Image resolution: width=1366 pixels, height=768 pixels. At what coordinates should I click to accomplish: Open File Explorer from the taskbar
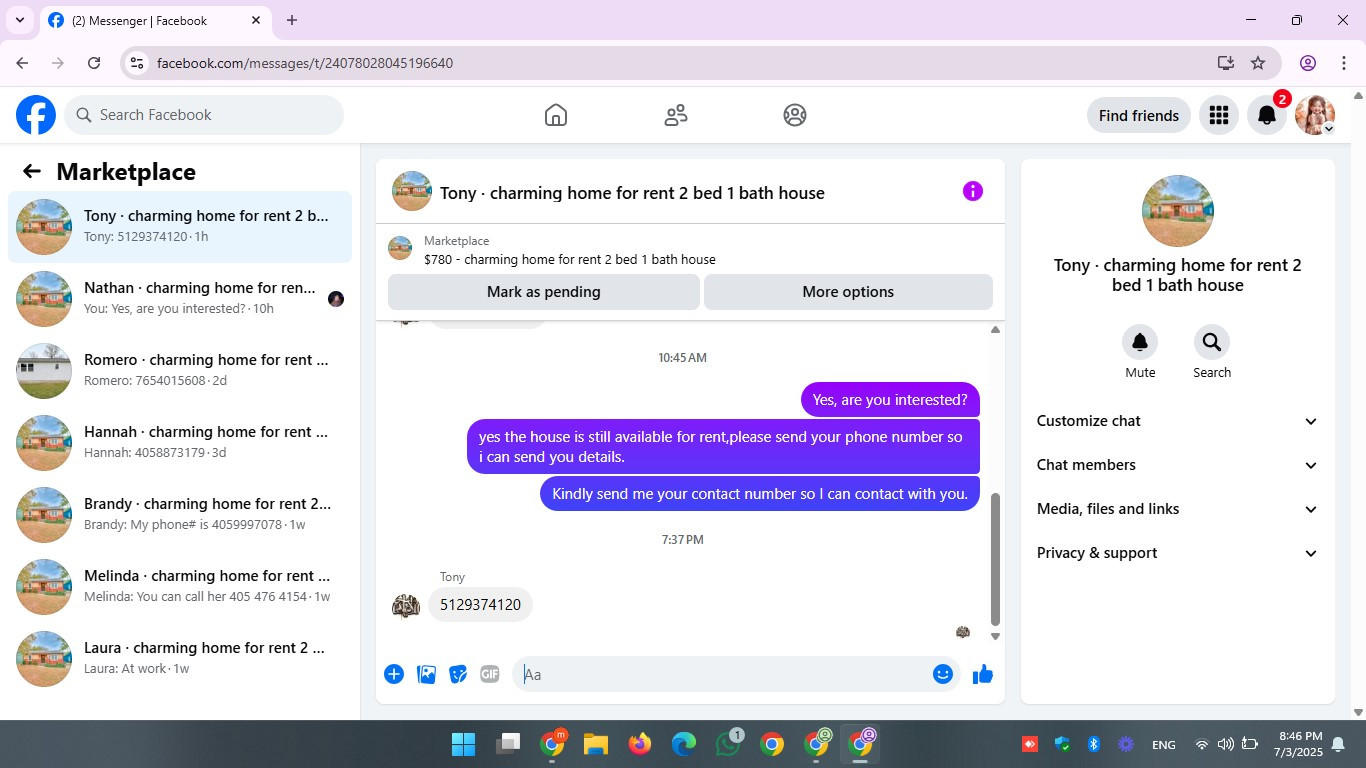pos(596,744)
